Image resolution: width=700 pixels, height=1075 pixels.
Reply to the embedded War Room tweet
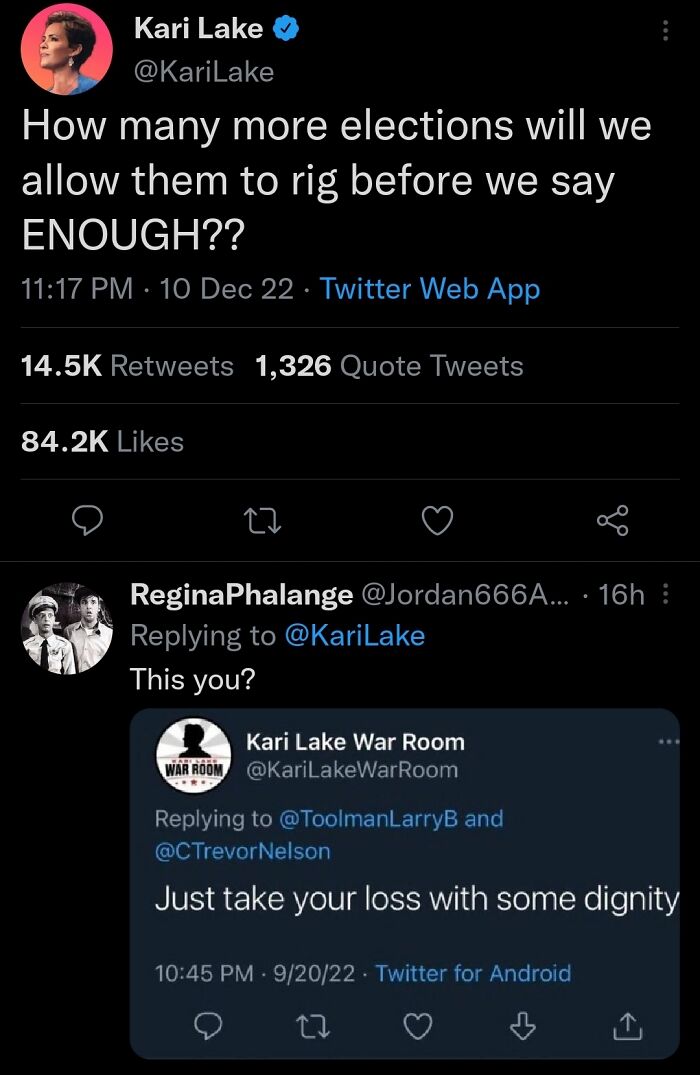click(x=207, y=1024)
